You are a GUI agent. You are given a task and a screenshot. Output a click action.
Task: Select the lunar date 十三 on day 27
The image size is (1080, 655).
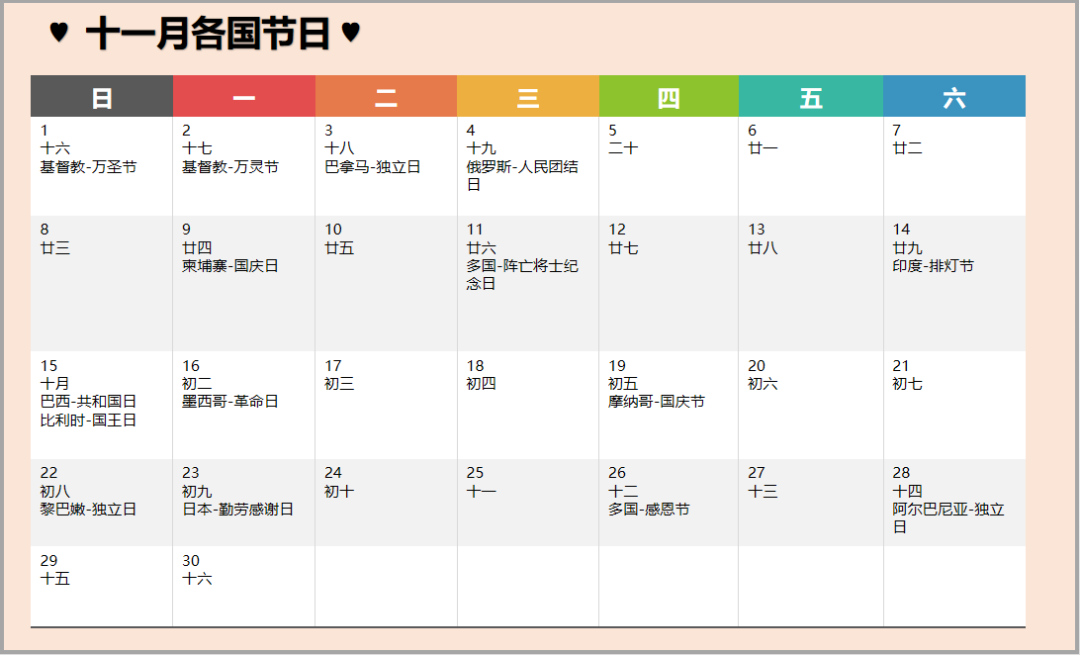(x=763, y=491)
